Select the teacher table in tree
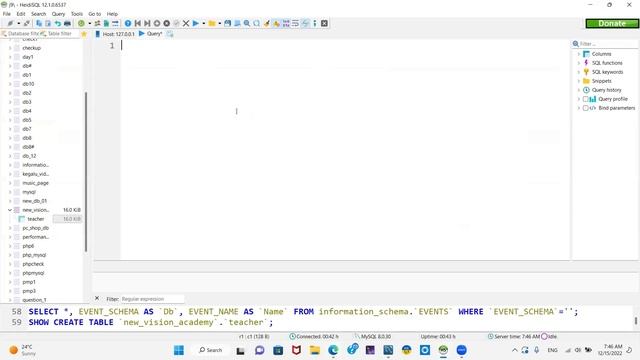 click(x=36, y=219)
